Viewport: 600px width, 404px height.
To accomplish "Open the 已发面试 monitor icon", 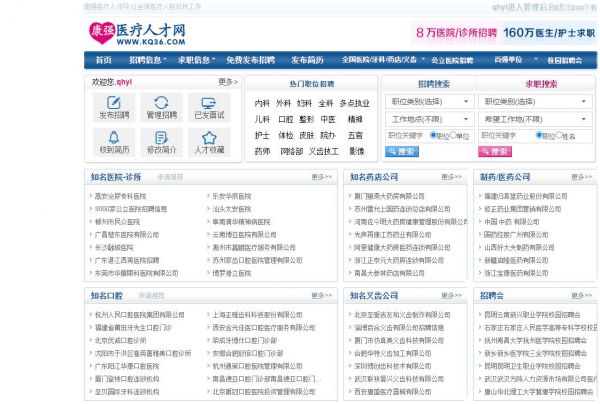I will (x=209, y=103).
